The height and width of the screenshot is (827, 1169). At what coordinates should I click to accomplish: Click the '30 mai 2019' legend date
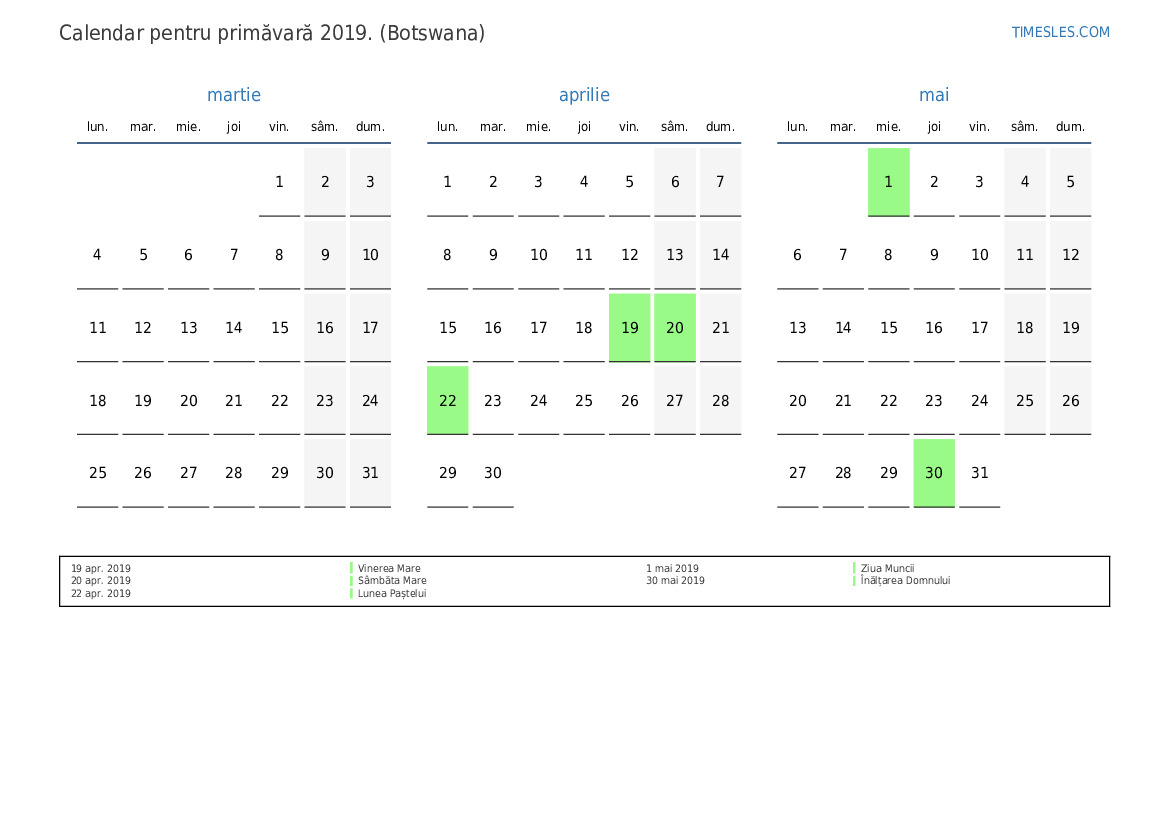point(675,581)
